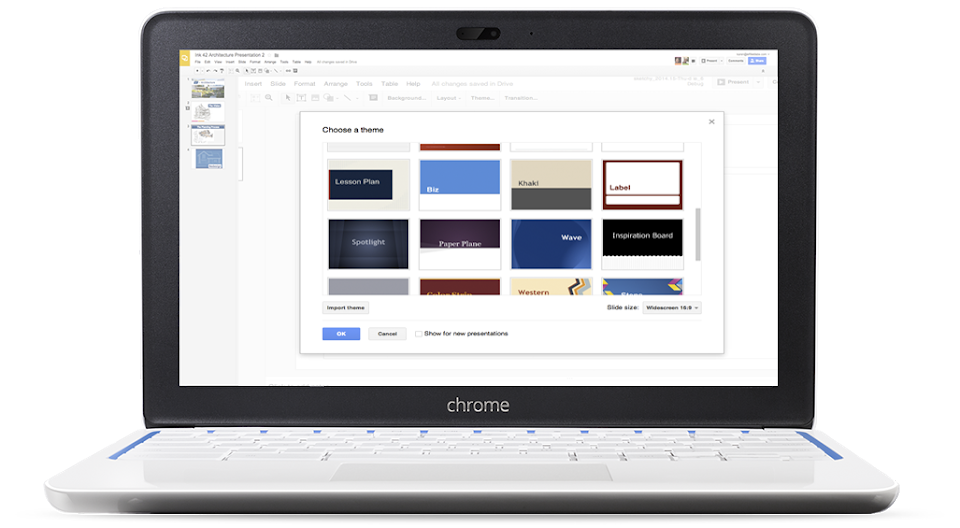Open the Present button dropdown arrow
Viewport: 960px width, 528px height.
(758, 82)
